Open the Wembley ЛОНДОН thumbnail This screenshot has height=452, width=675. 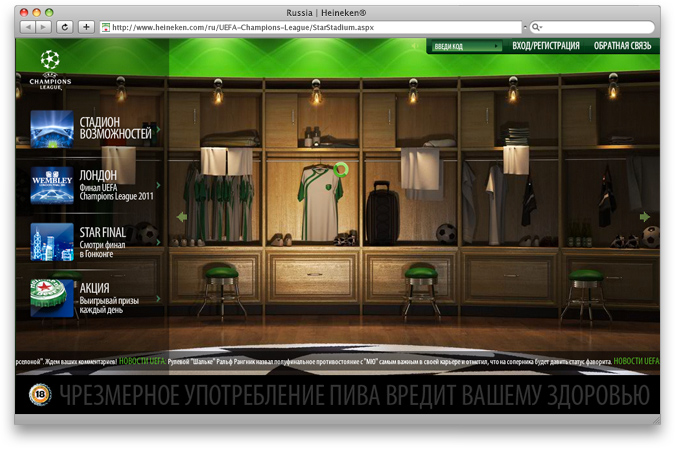pos(52,185)
